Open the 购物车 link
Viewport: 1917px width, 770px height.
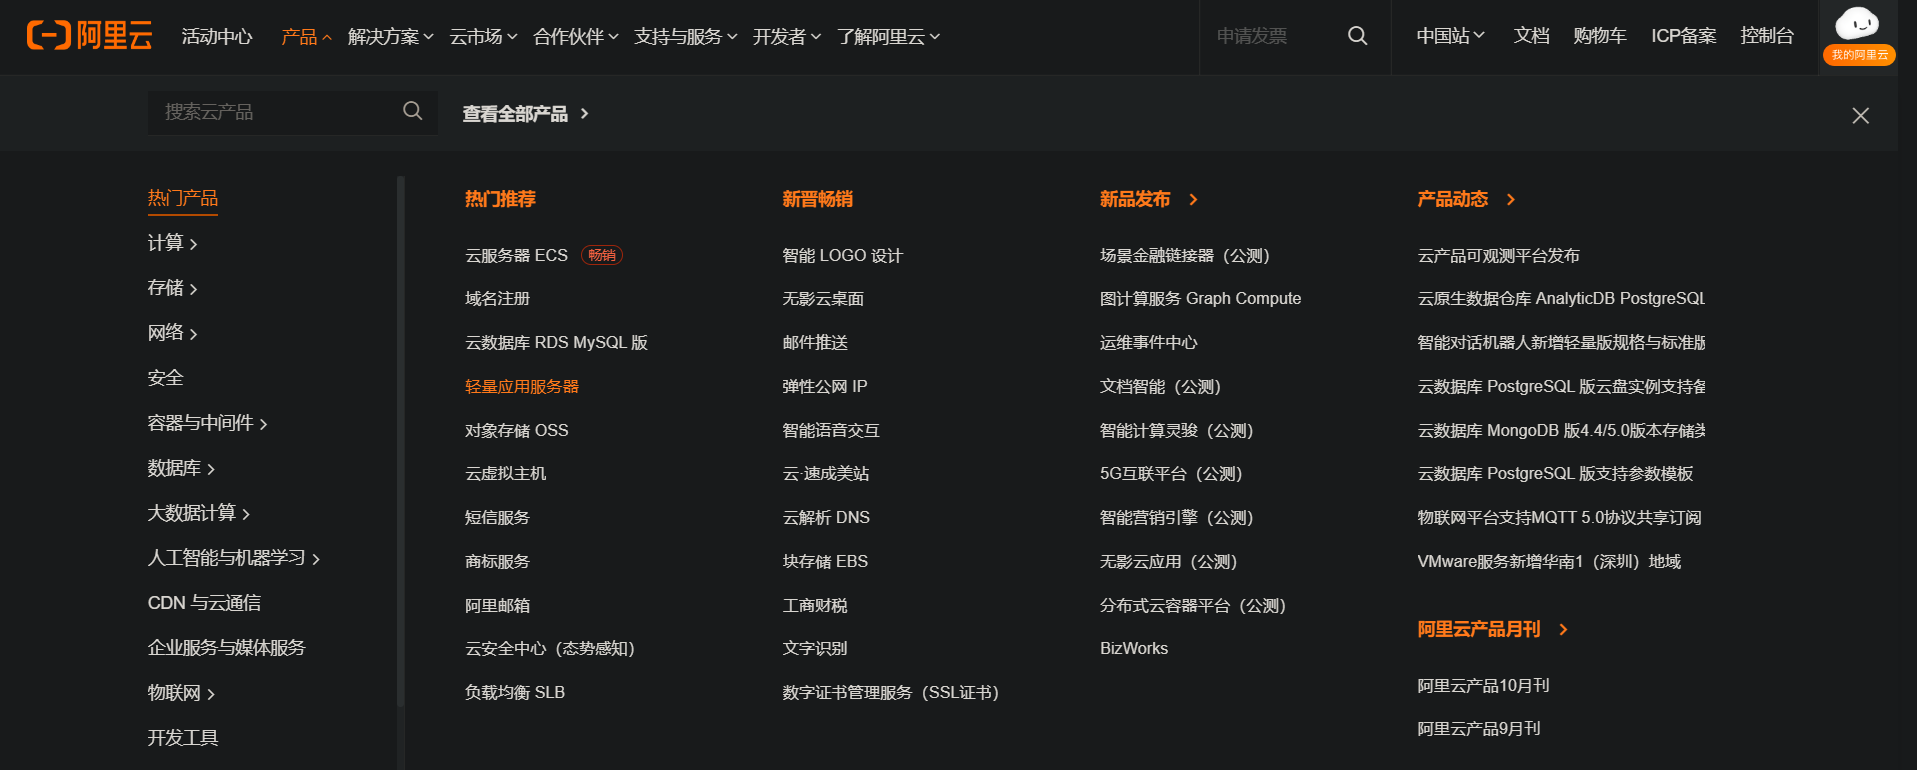(x=1600, y=36)
